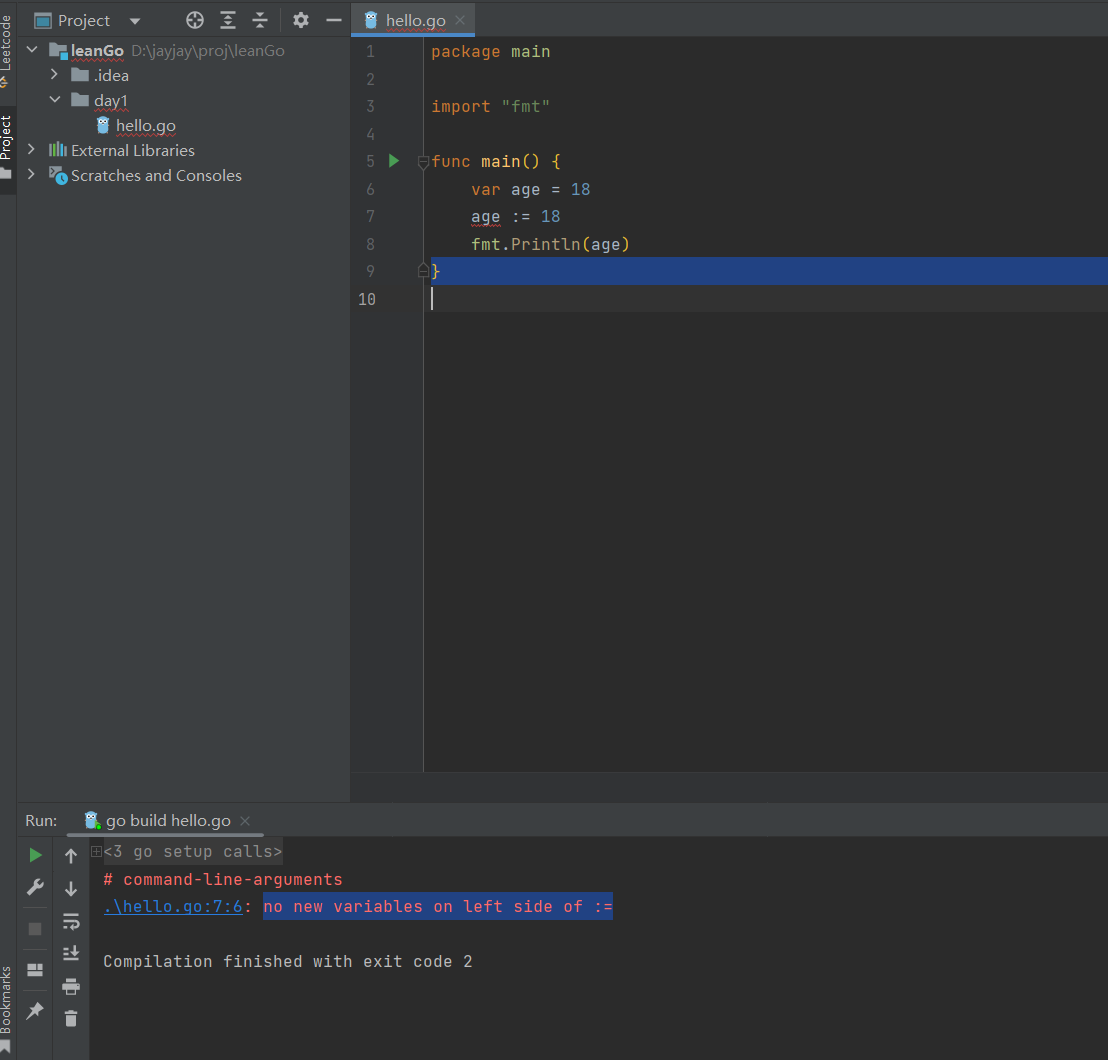Collapse the day1 folder
1108x1060 pixels.
pos(55,100)
